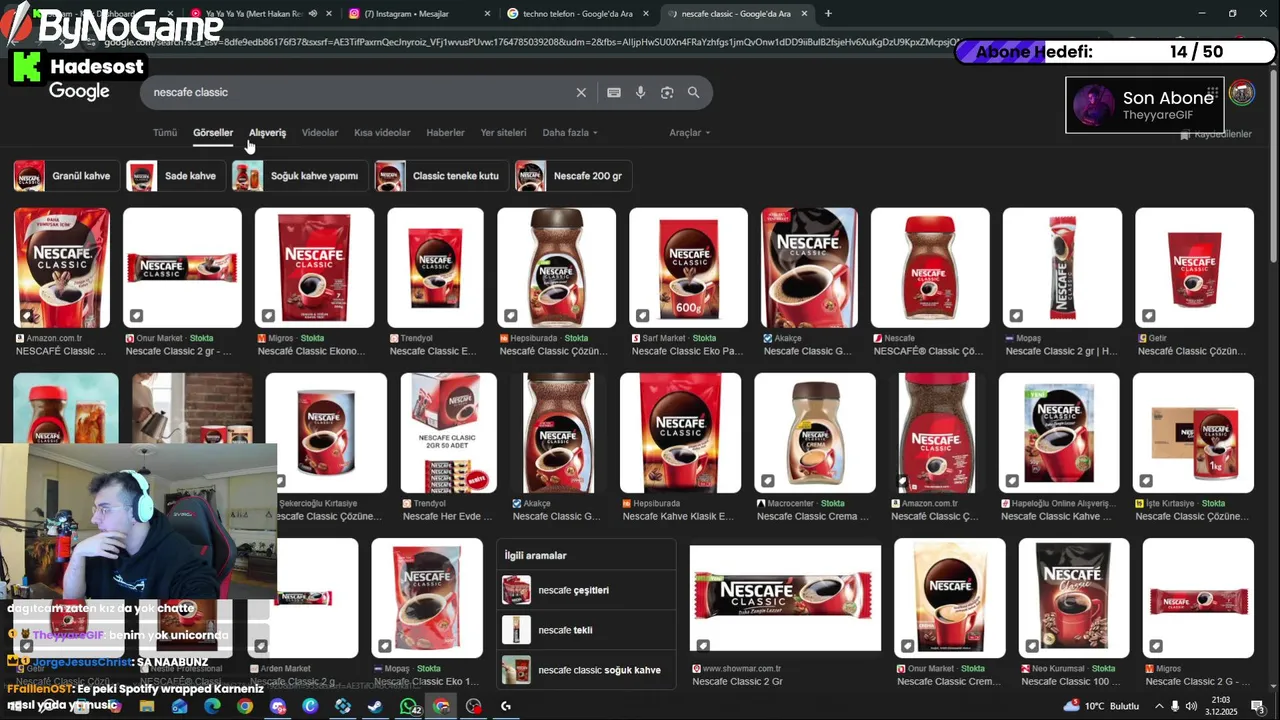Open the www.showmar.com.tr Classic 2 Gr image
Screen dimensions: 1280x720
[785, 598]
